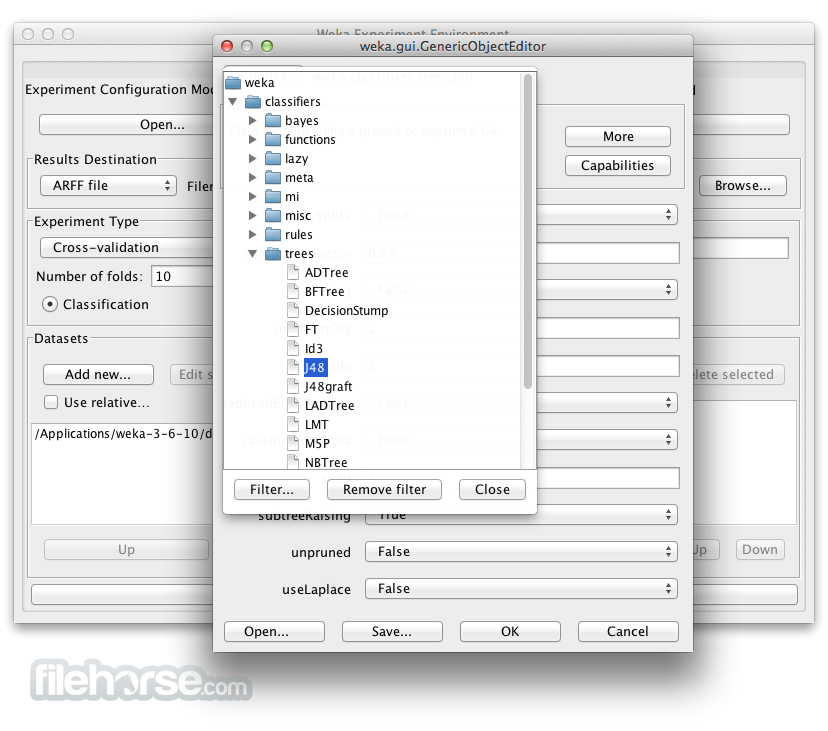828x731 pixels.
Task: Select DecisionStump in the tree
Action: [346, 311]
